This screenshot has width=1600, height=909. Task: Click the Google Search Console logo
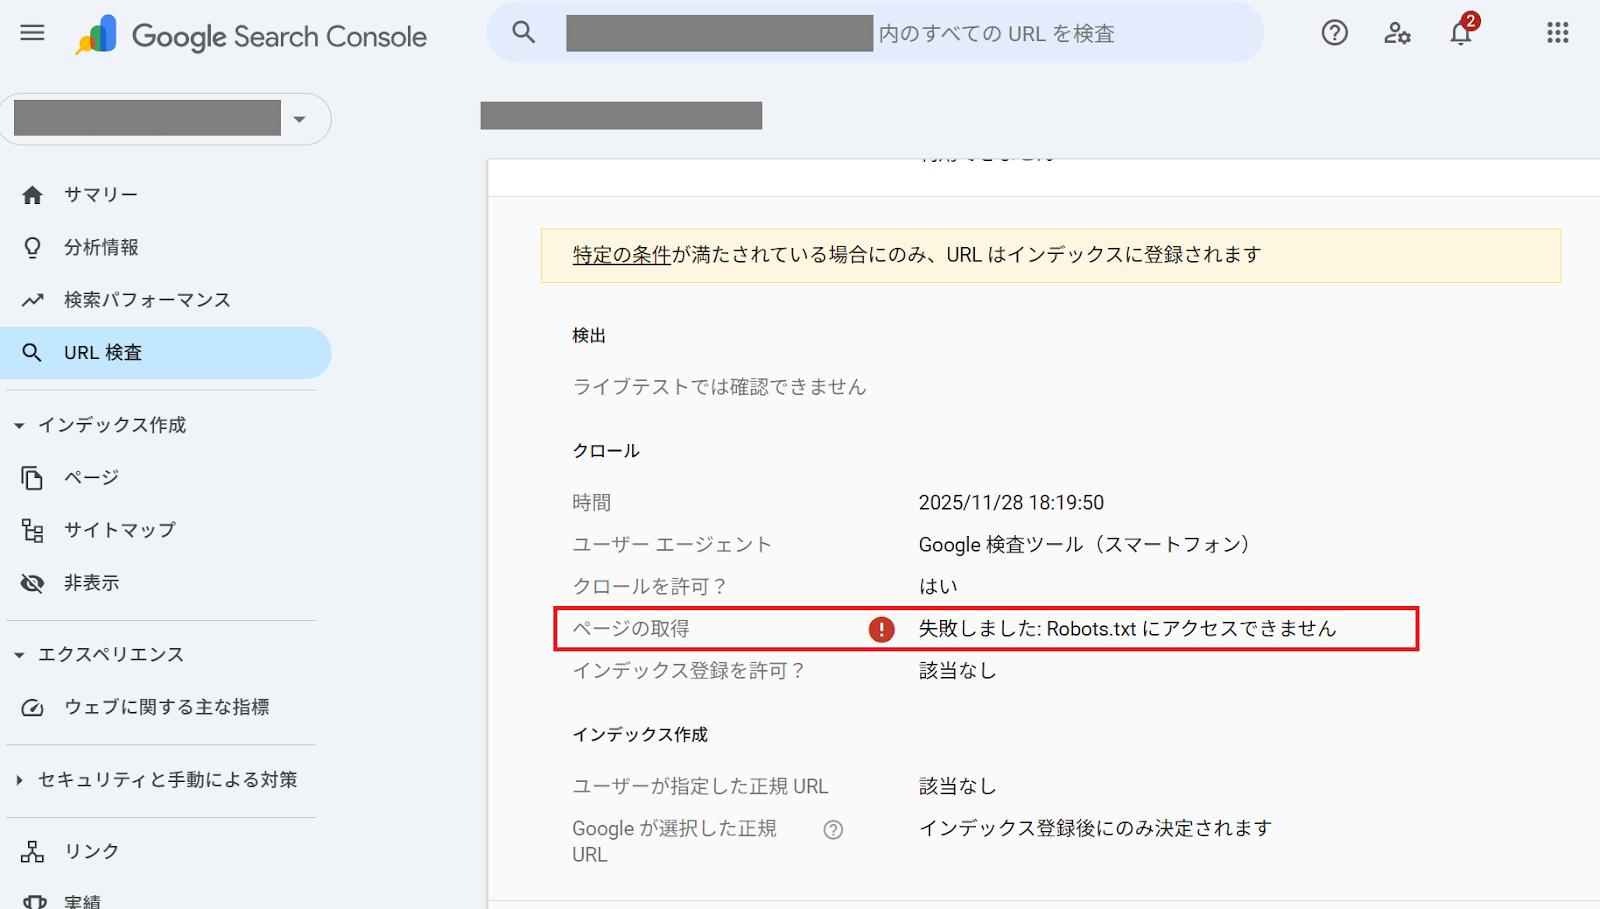251,36
